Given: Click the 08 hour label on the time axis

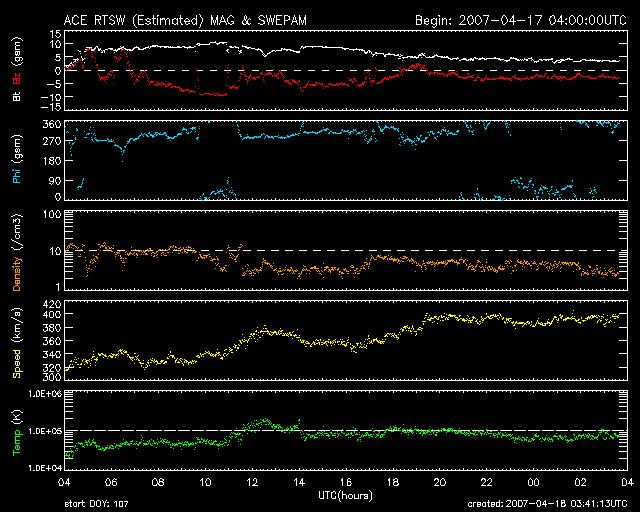Looking at the screenshot, I should point(158,483).
